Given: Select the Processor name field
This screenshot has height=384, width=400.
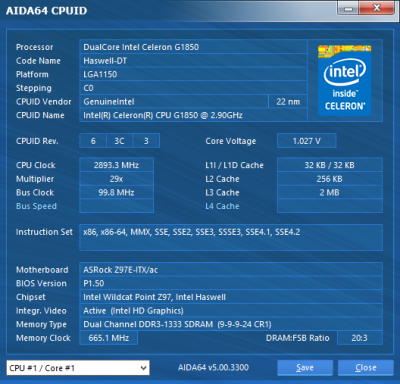Looking at the screenshot, I should coord(193,47).
